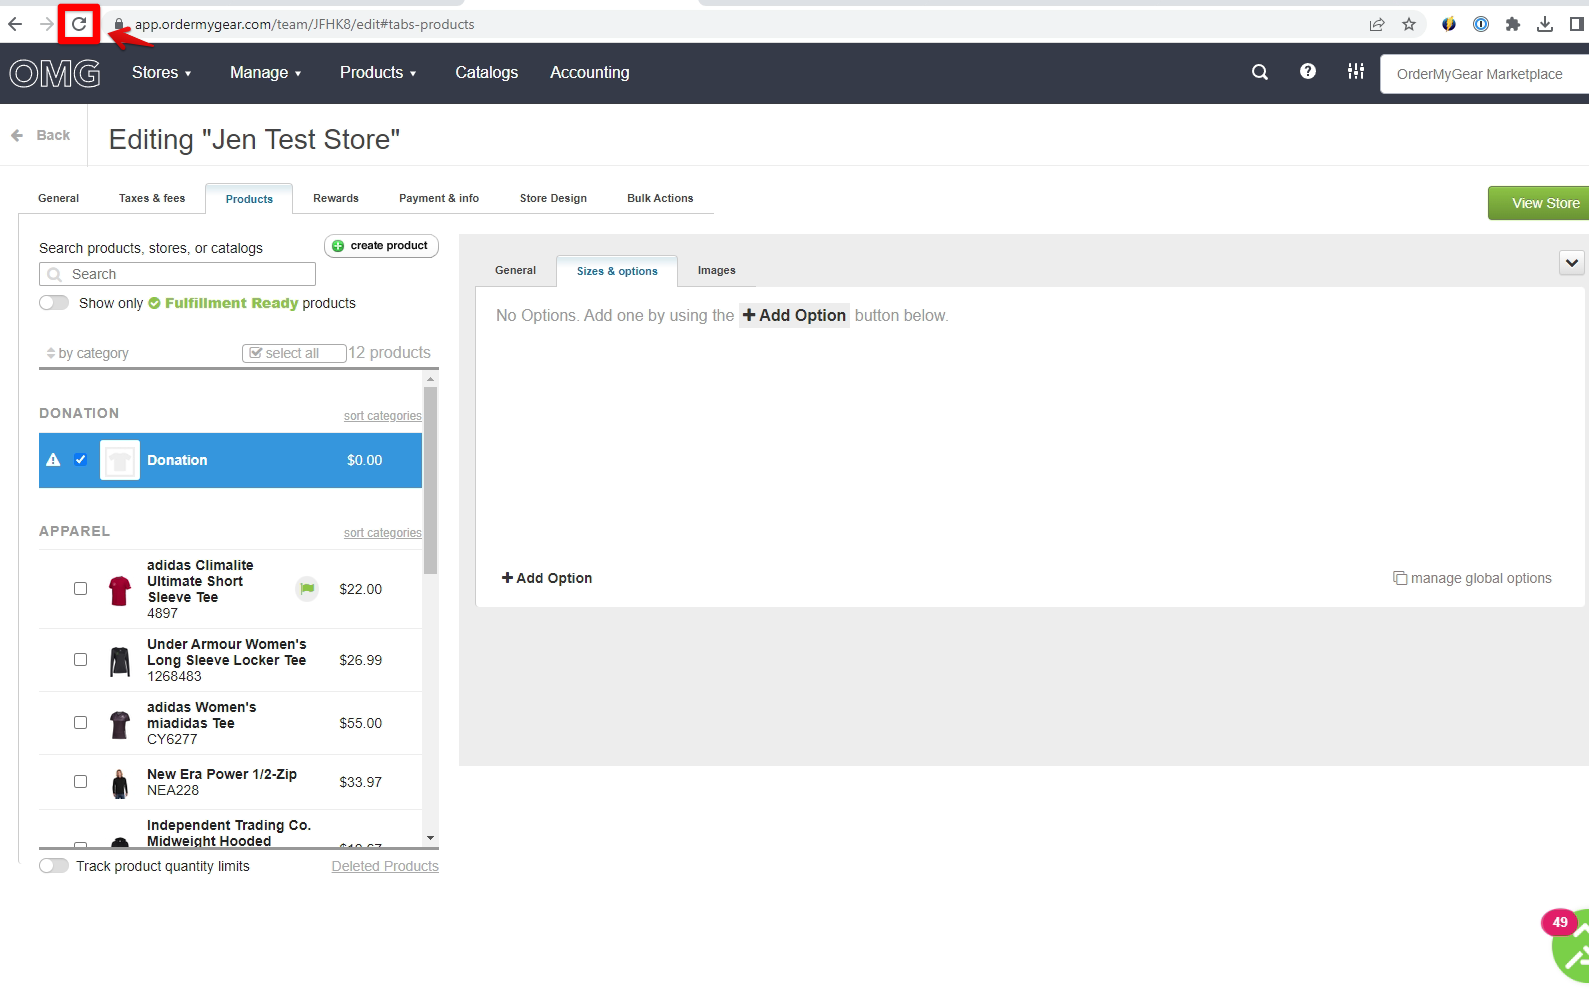
Task: Click the green flag on adidas Climalite
Action: (x=307, y=589)
